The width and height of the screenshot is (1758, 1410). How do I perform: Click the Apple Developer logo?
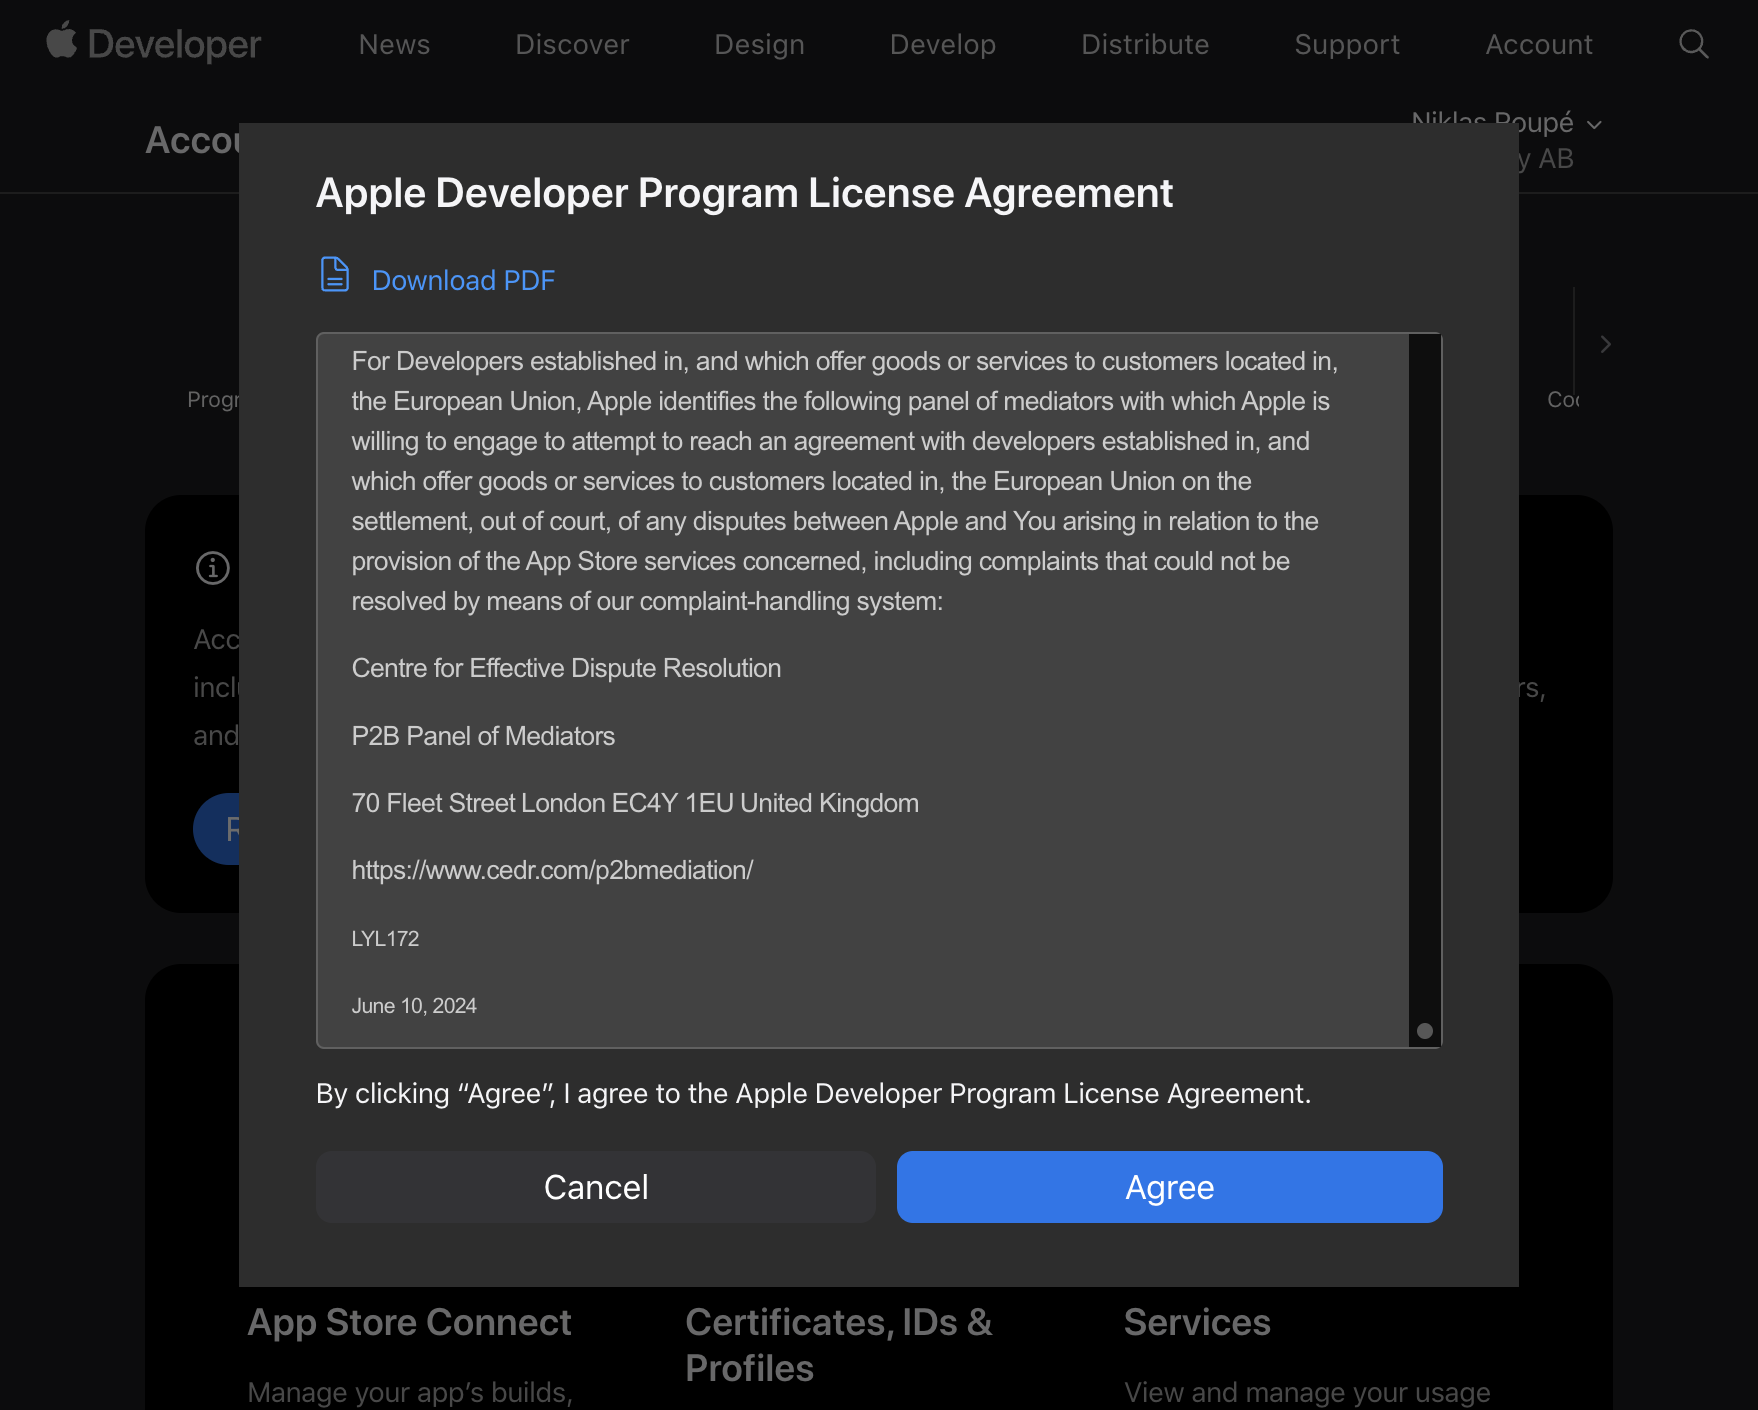click(x=153, y=43)
